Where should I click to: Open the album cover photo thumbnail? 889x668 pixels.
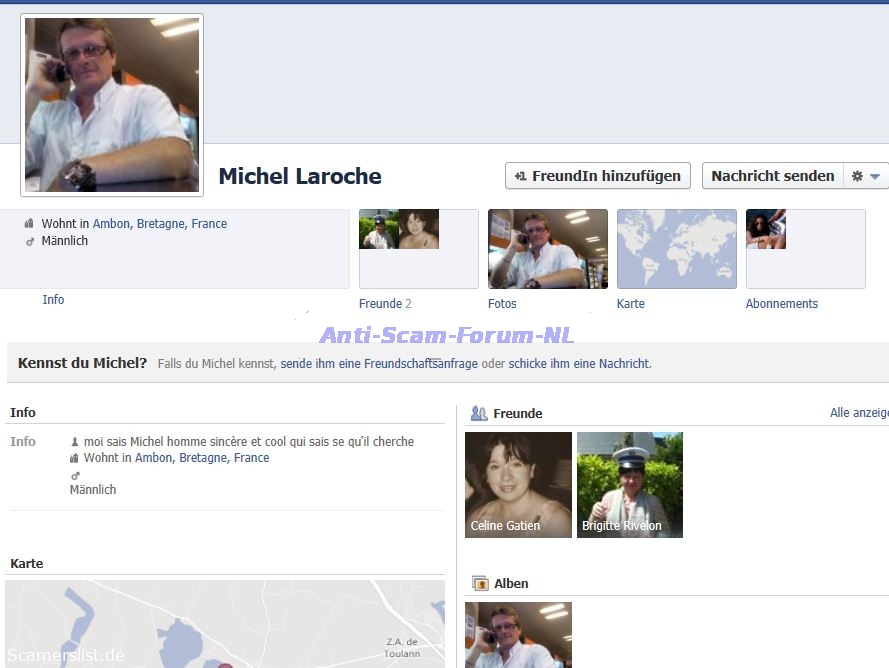tap(518, 634)
